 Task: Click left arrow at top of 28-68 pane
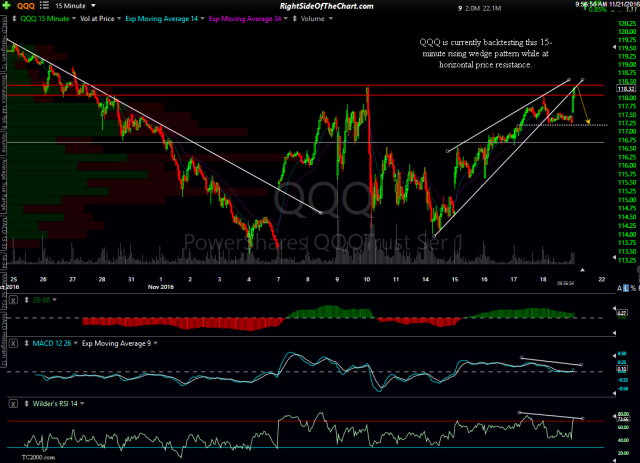[615, 308]
